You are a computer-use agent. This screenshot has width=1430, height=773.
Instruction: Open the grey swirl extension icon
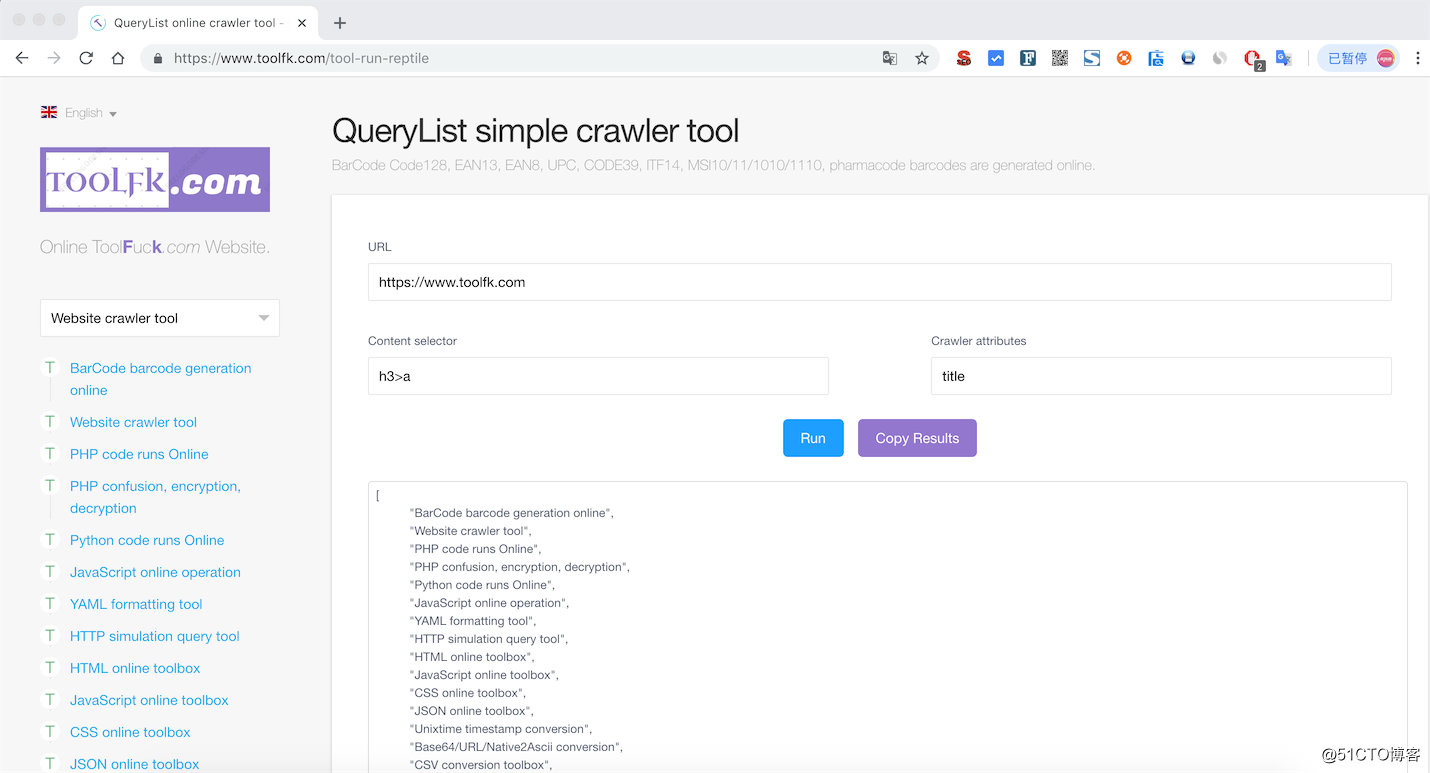pyautogui.click(x=1220, y=58)
